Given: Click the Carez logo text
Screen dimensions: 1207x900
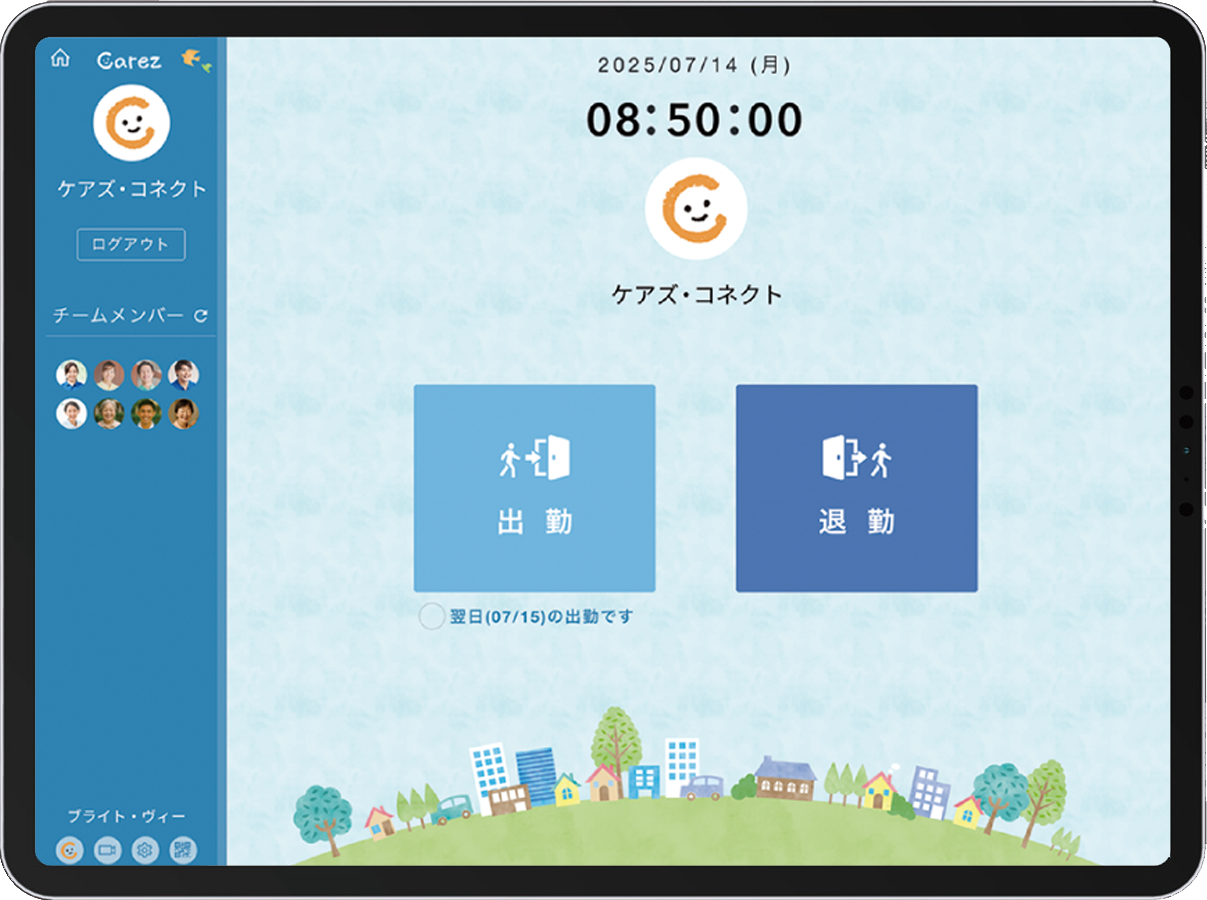Looking at the screenshot, I should pos(129,60).
